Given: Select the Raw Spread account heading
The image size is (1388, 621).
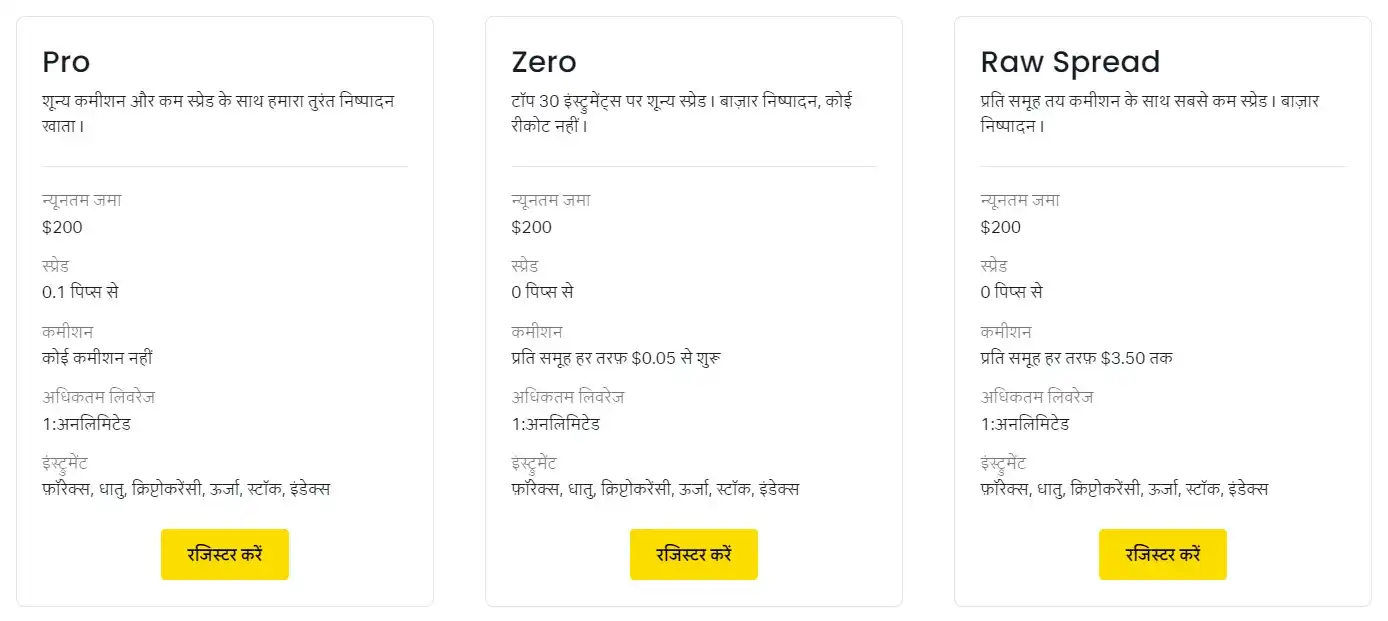Looking at the screenshot, I should coord(1070,62).
